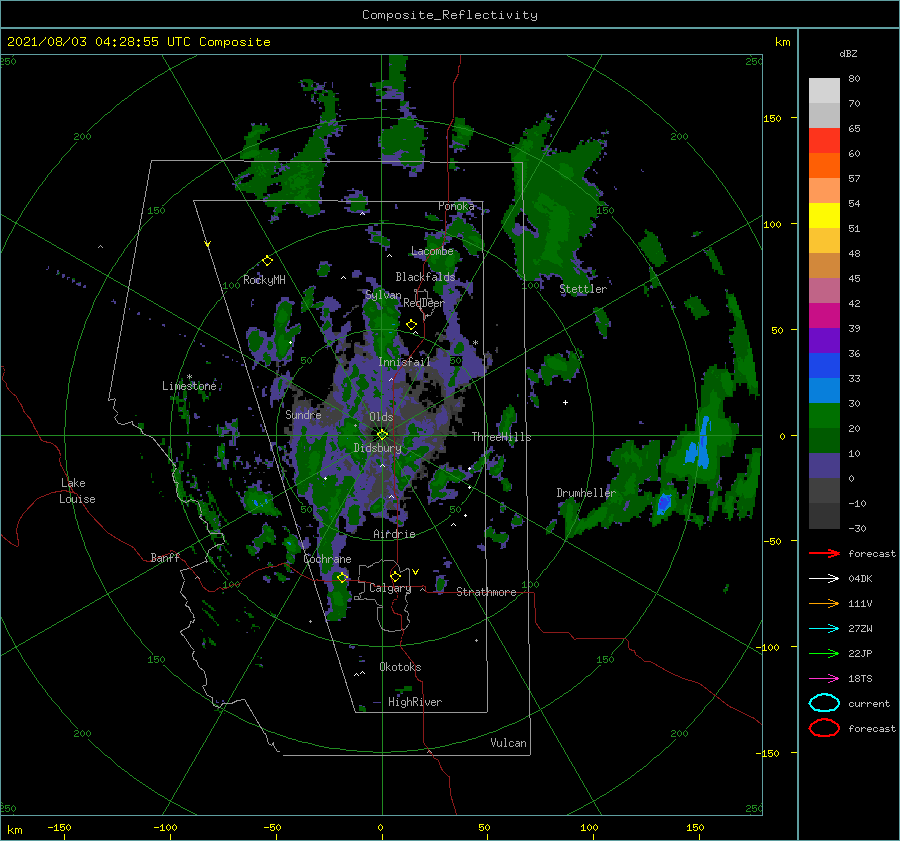
Task: Click the yellow diamond marker below RedDeer
Action: pos(411,325)
